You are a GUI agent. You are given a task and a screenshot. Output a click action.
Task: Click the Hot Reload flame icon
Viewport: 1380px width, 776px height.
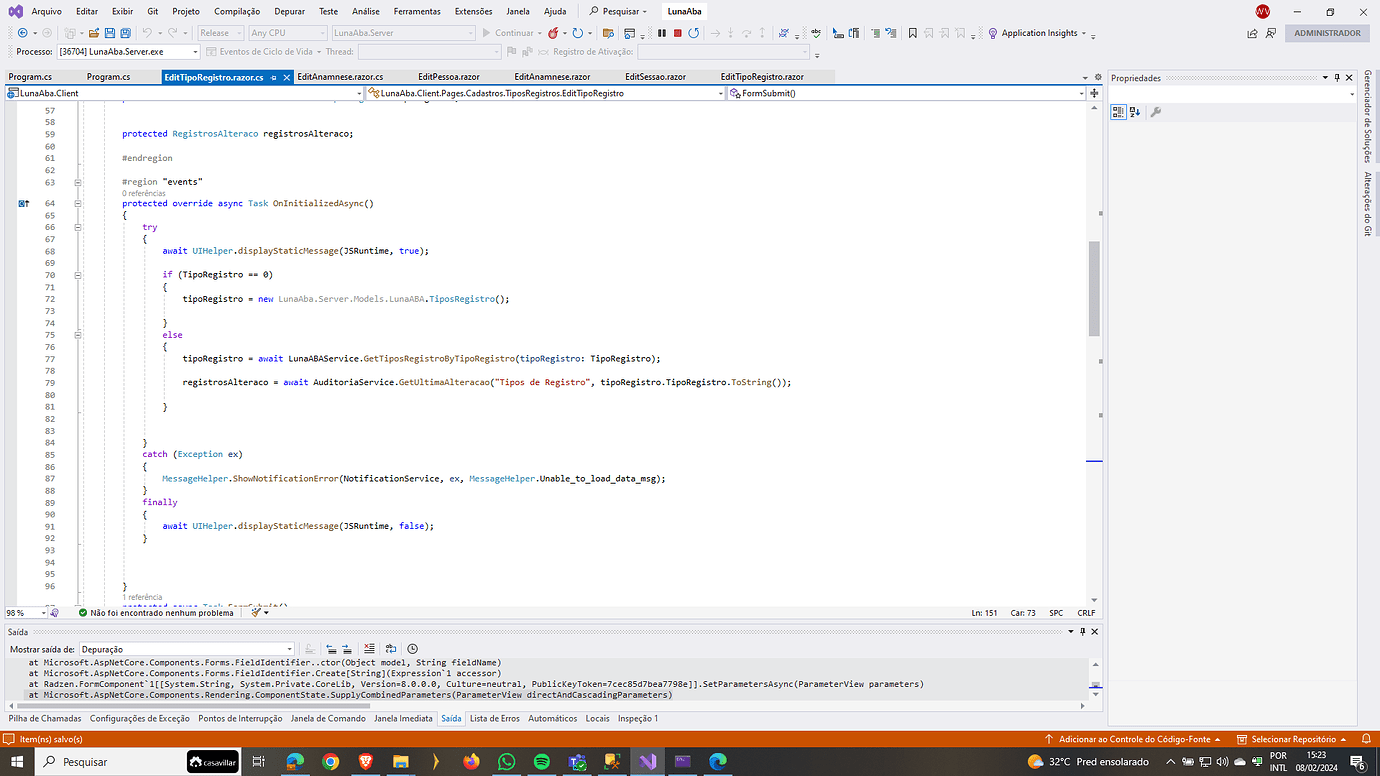pos(551,33)
